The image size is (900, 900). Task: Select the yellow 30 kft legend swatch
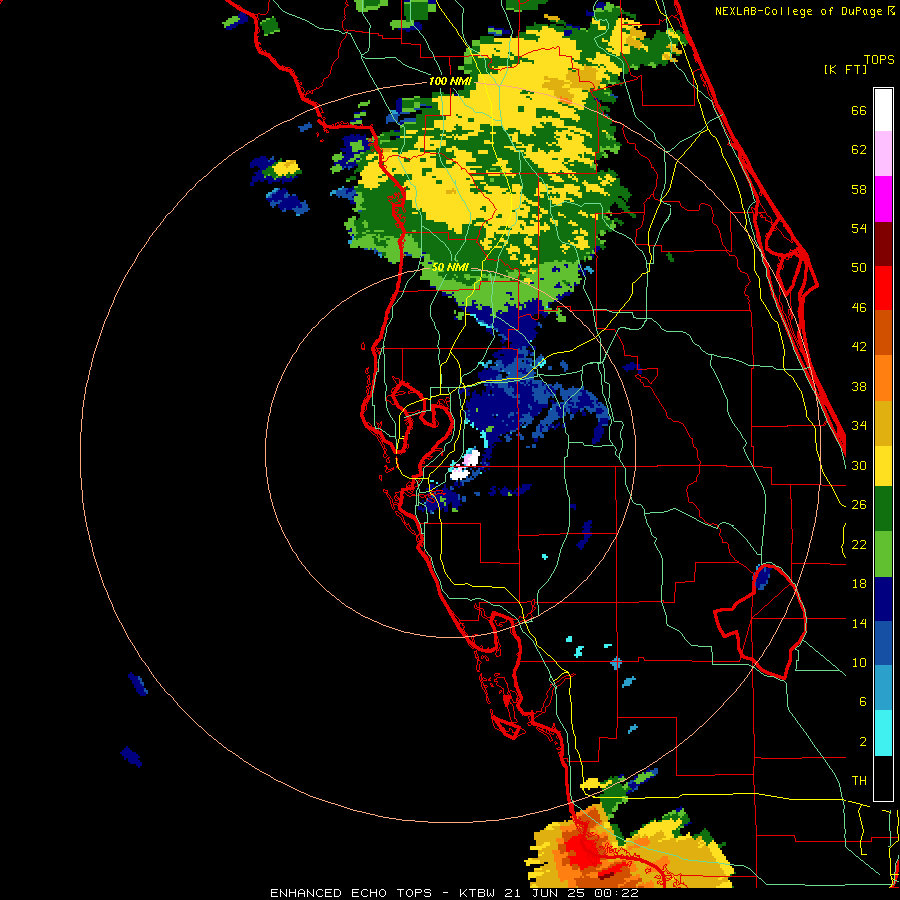point(883,466)
